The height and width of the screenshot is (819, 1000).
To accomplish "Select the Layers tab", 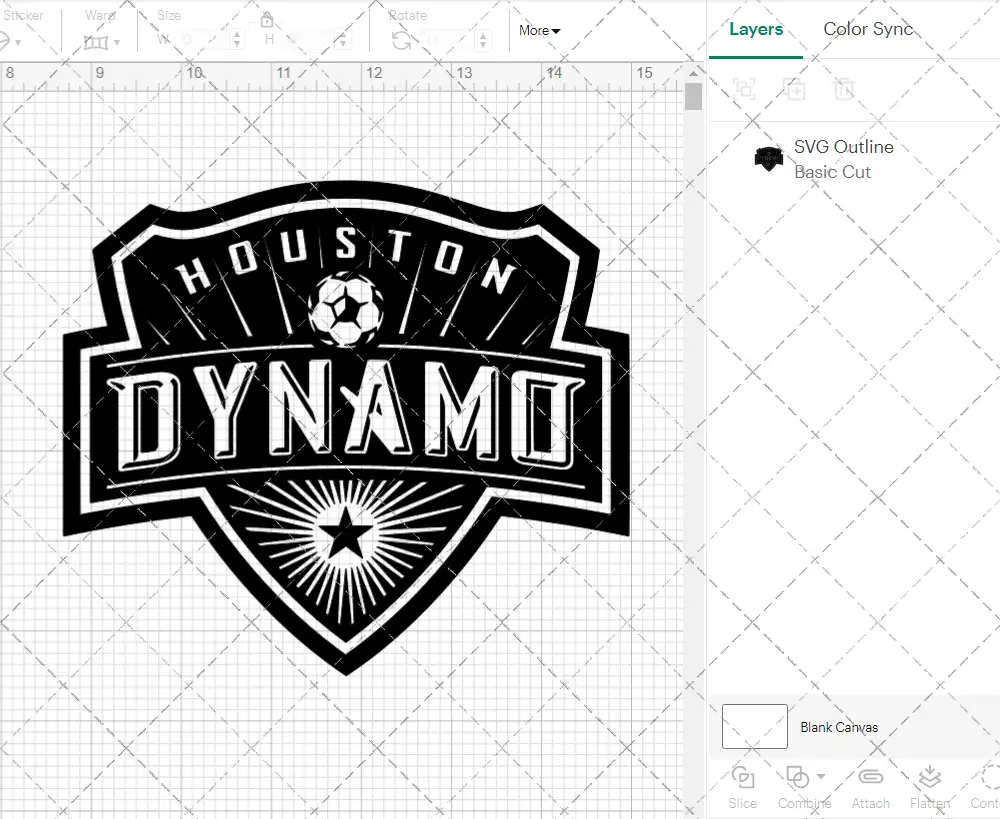I will tap(756, 29).
